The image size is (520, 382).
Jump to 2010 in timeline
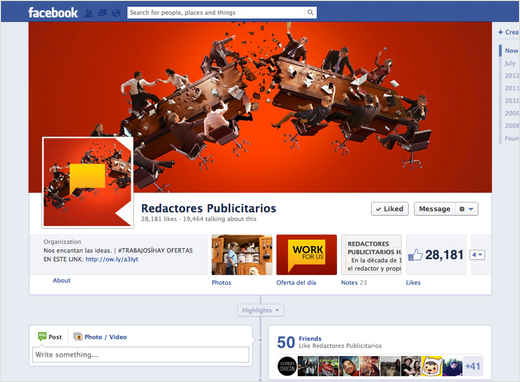512,100
